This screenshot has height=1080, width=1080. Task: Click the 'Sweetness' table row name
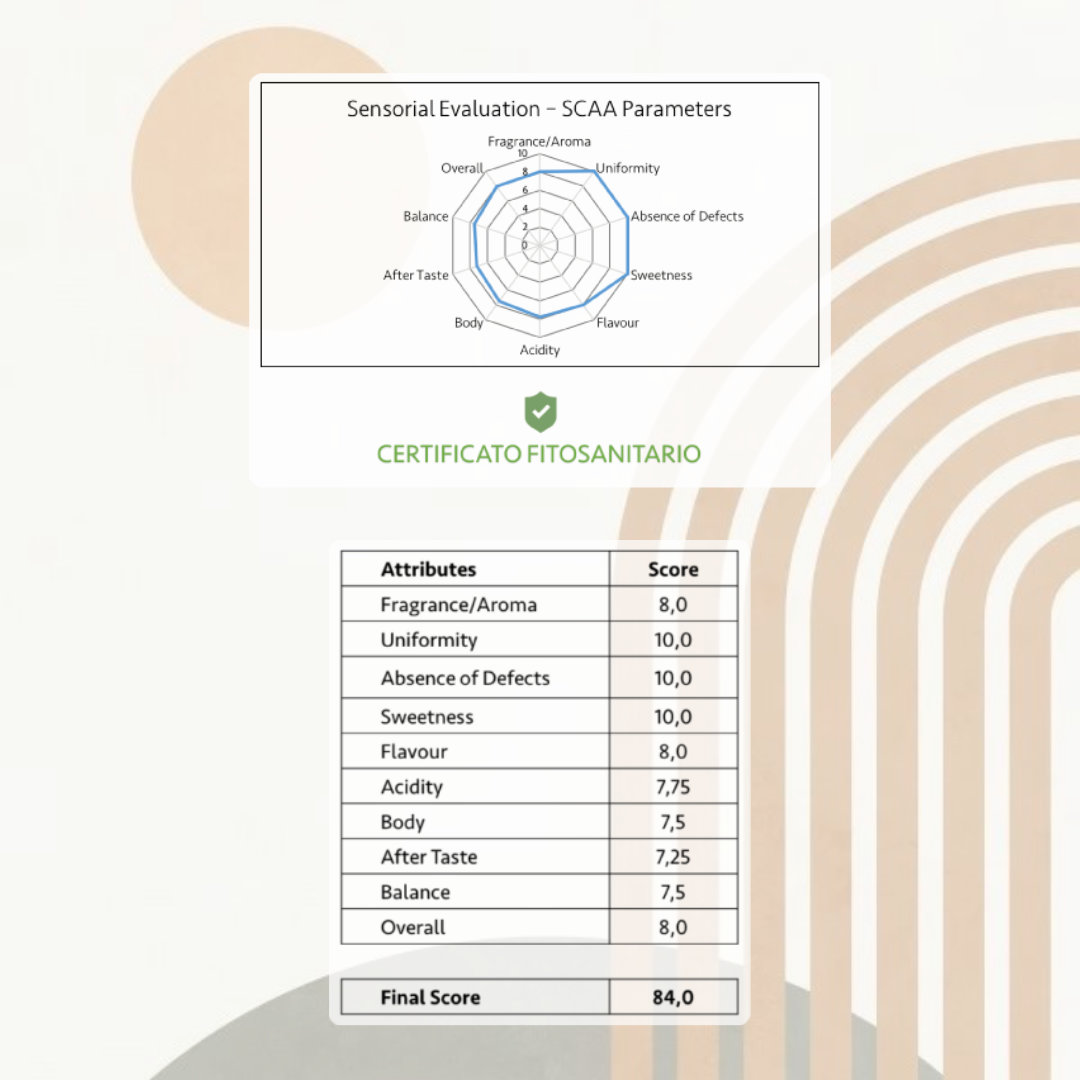pyautogui.click(x=427, y=717)
